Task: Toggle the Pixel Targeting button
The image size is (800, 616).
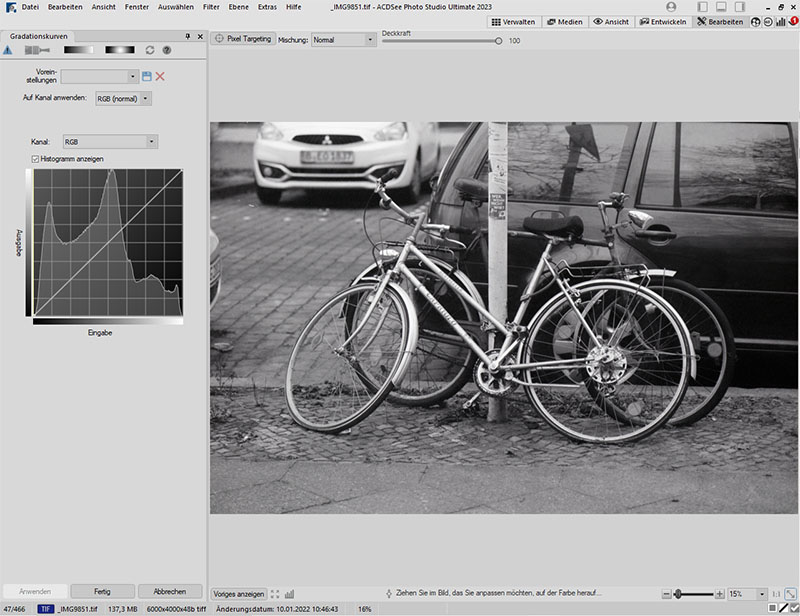Action: tap(242, 40)
